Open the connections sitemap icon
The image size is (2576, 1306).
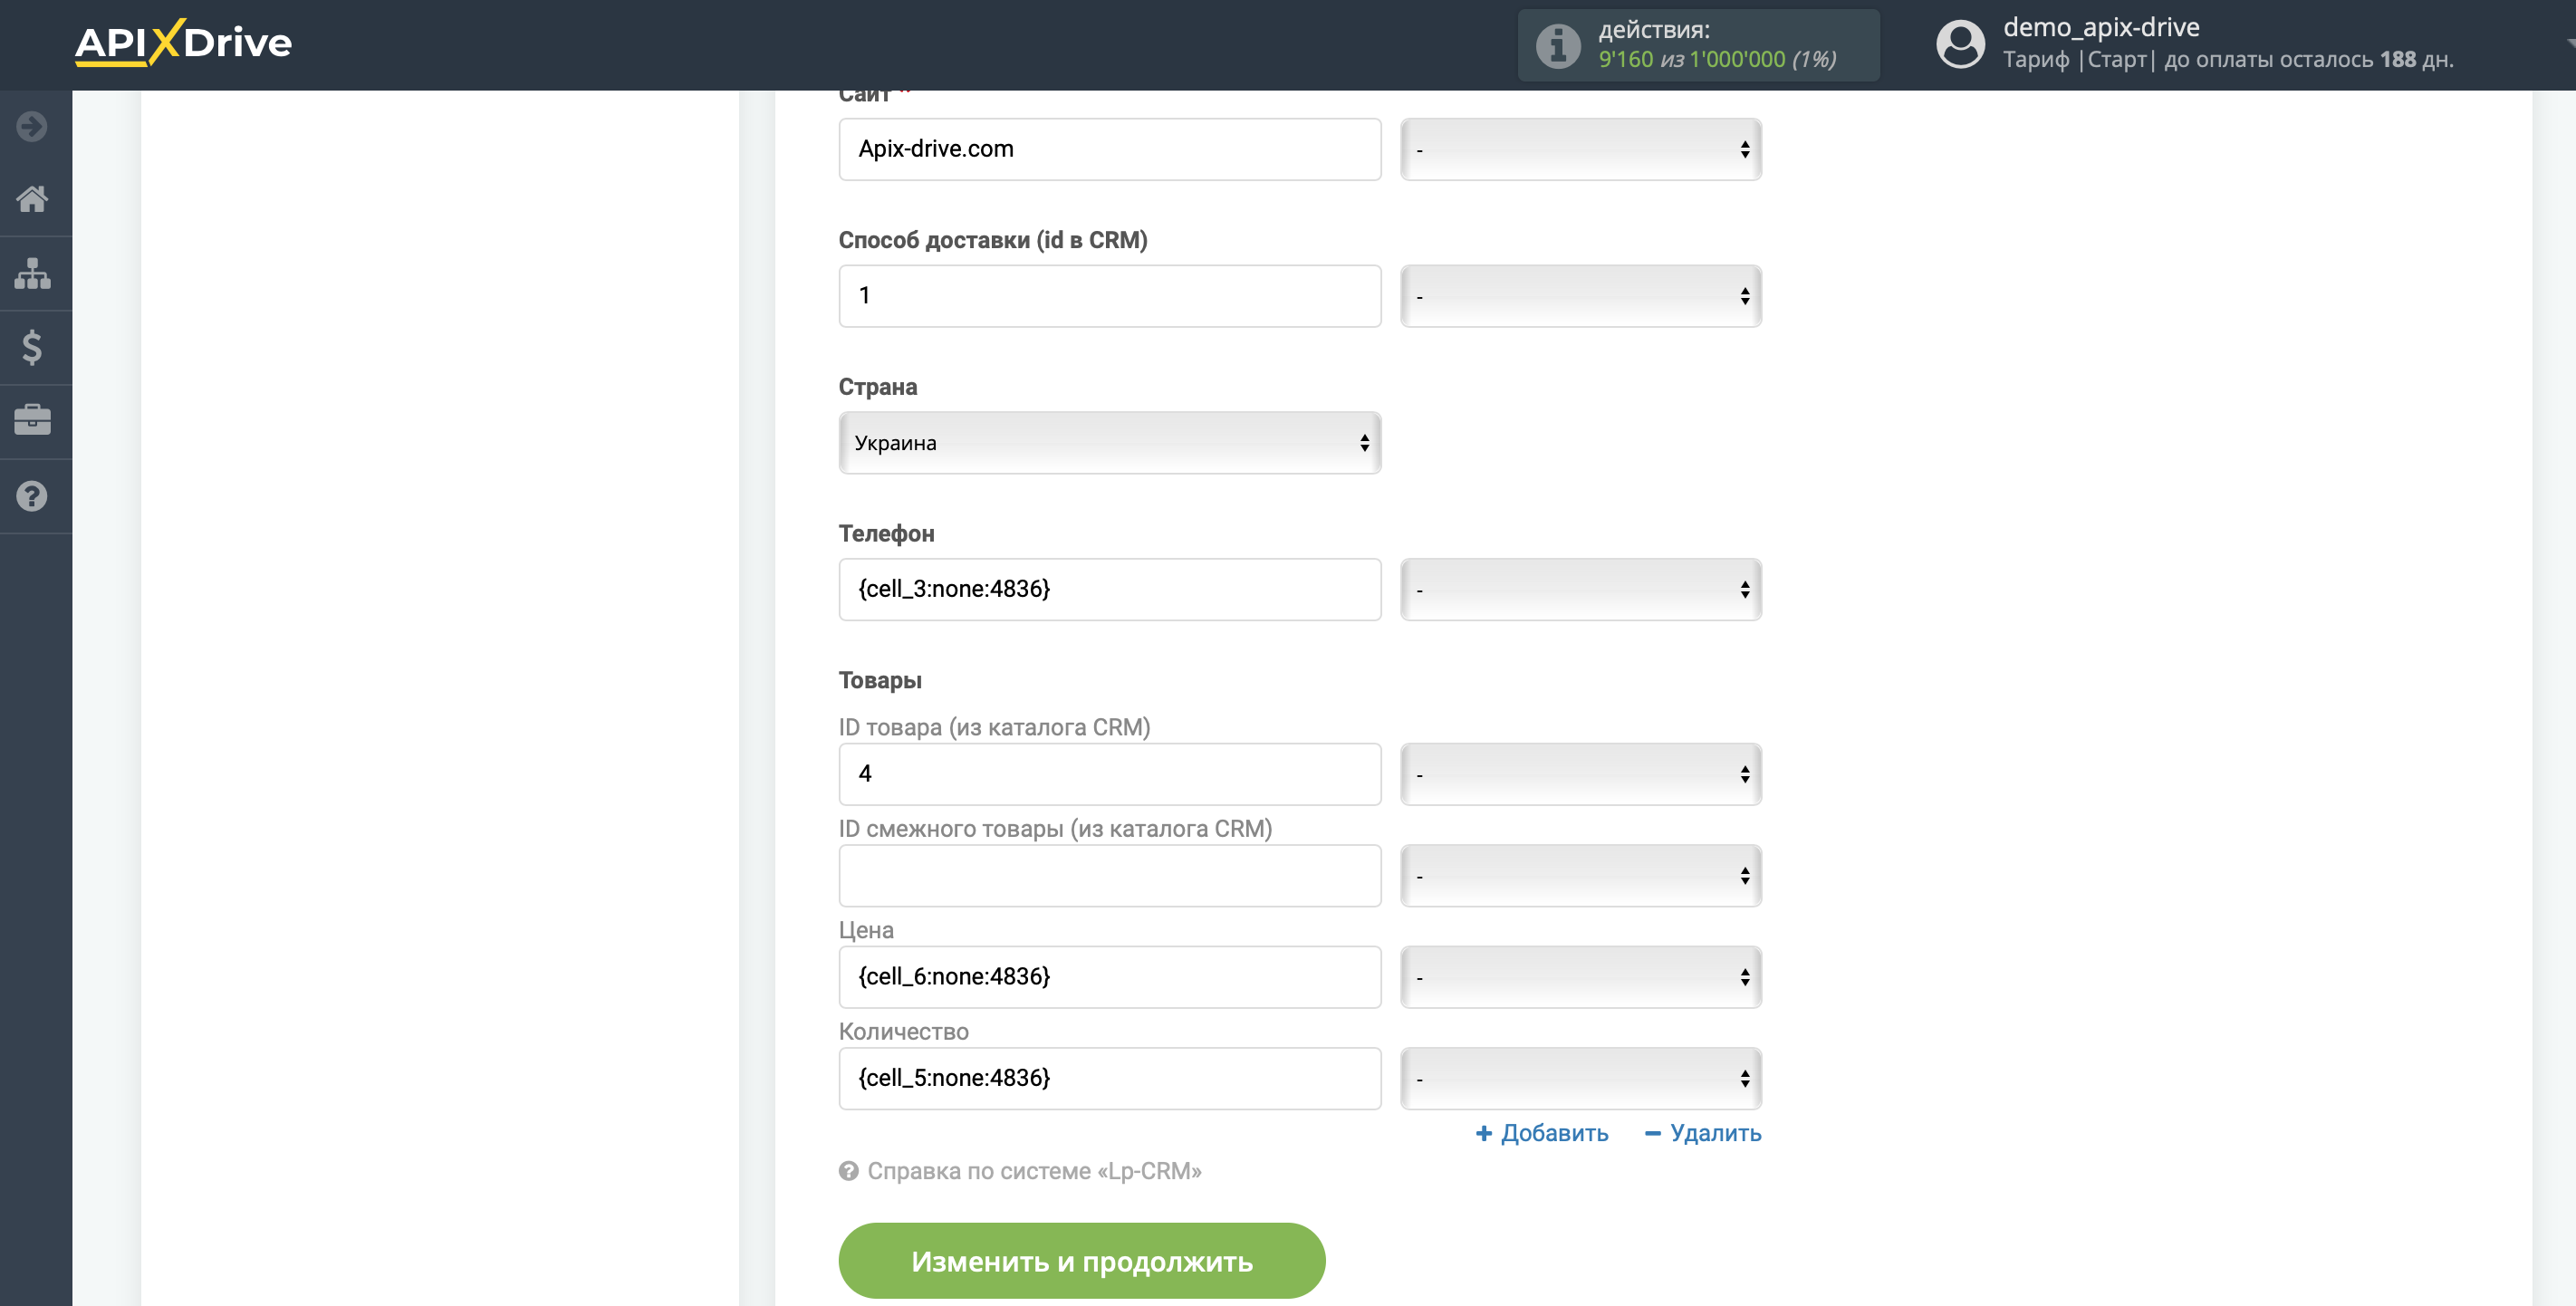[32, 273]
